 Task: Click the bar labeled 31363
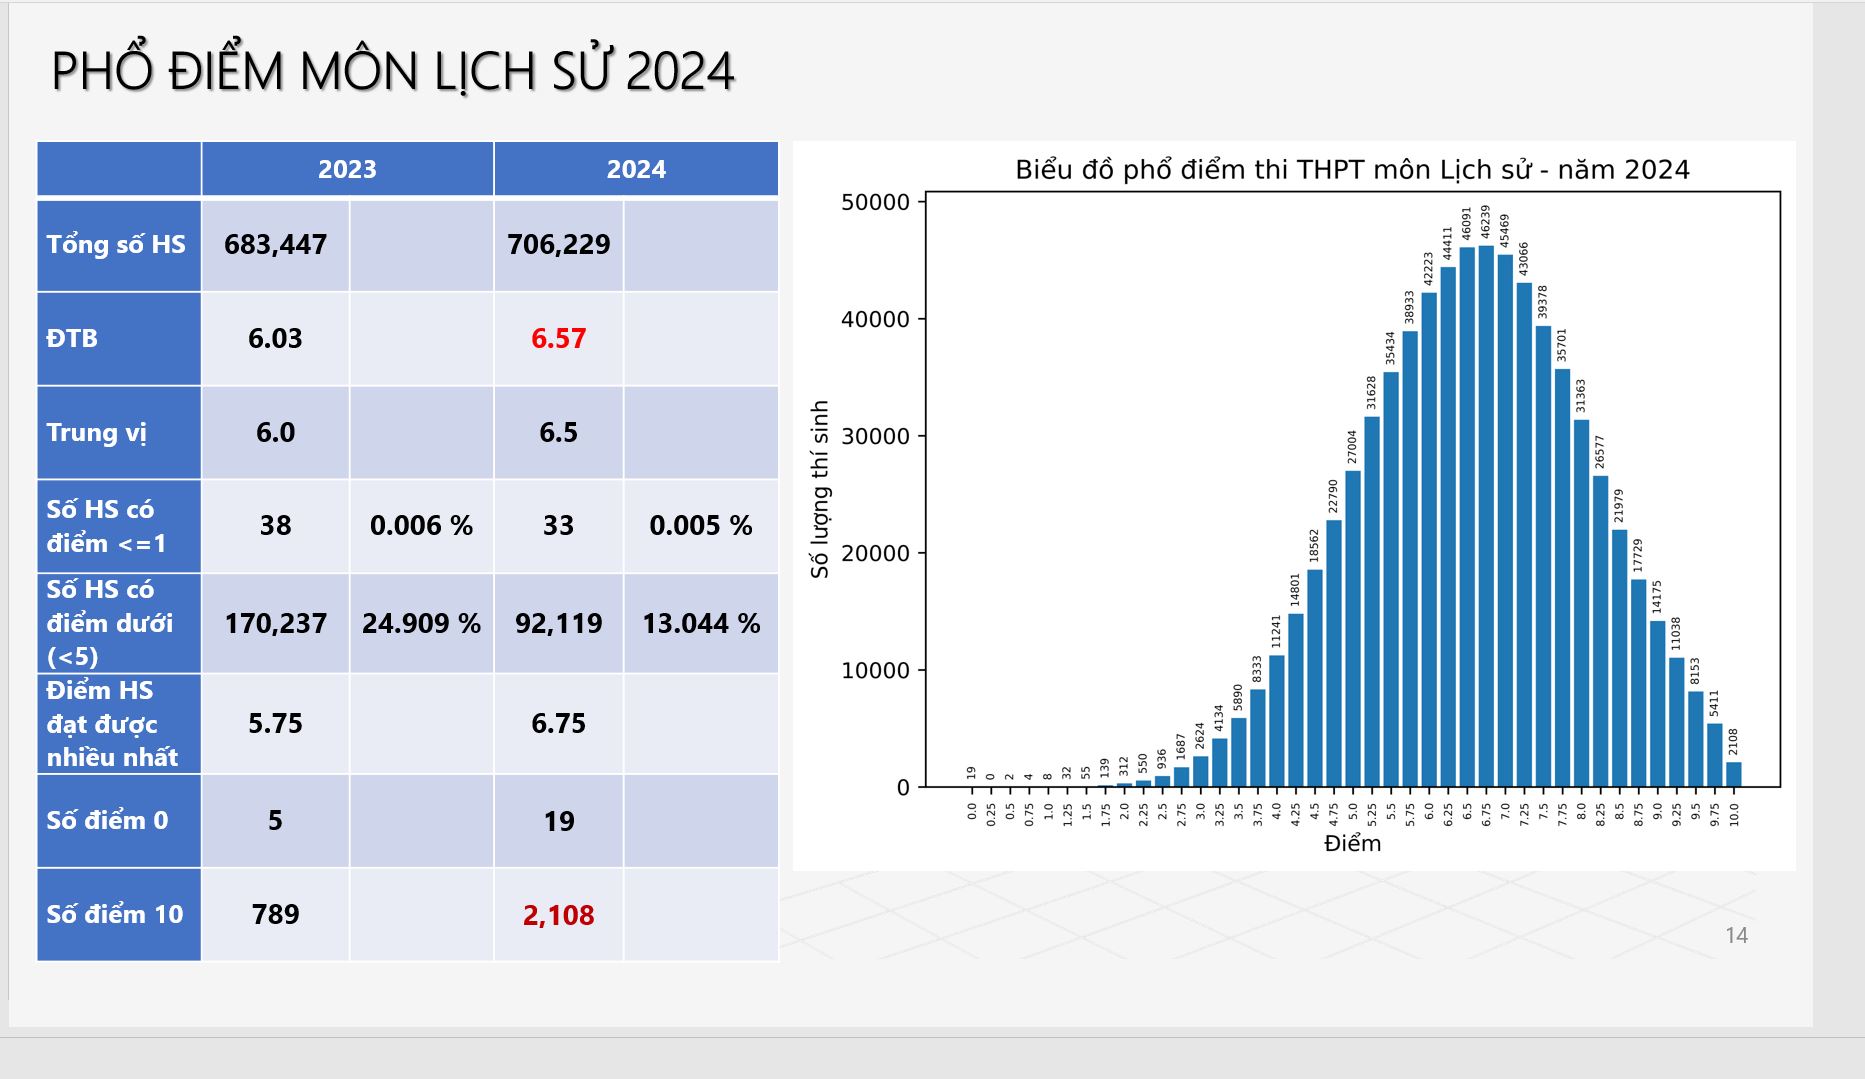[x=1581, y=604]
